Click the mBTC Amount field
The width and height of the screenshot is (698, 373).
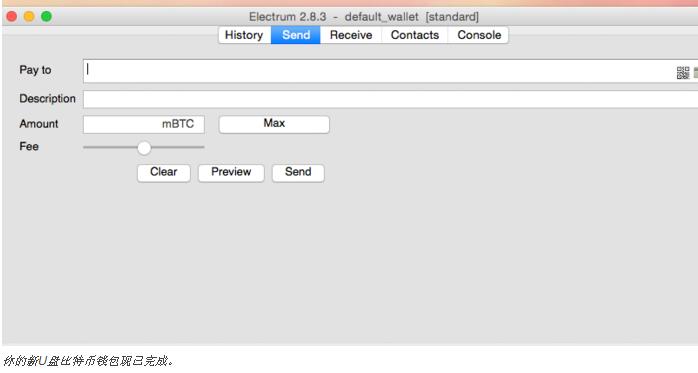(x=144, y=124)
